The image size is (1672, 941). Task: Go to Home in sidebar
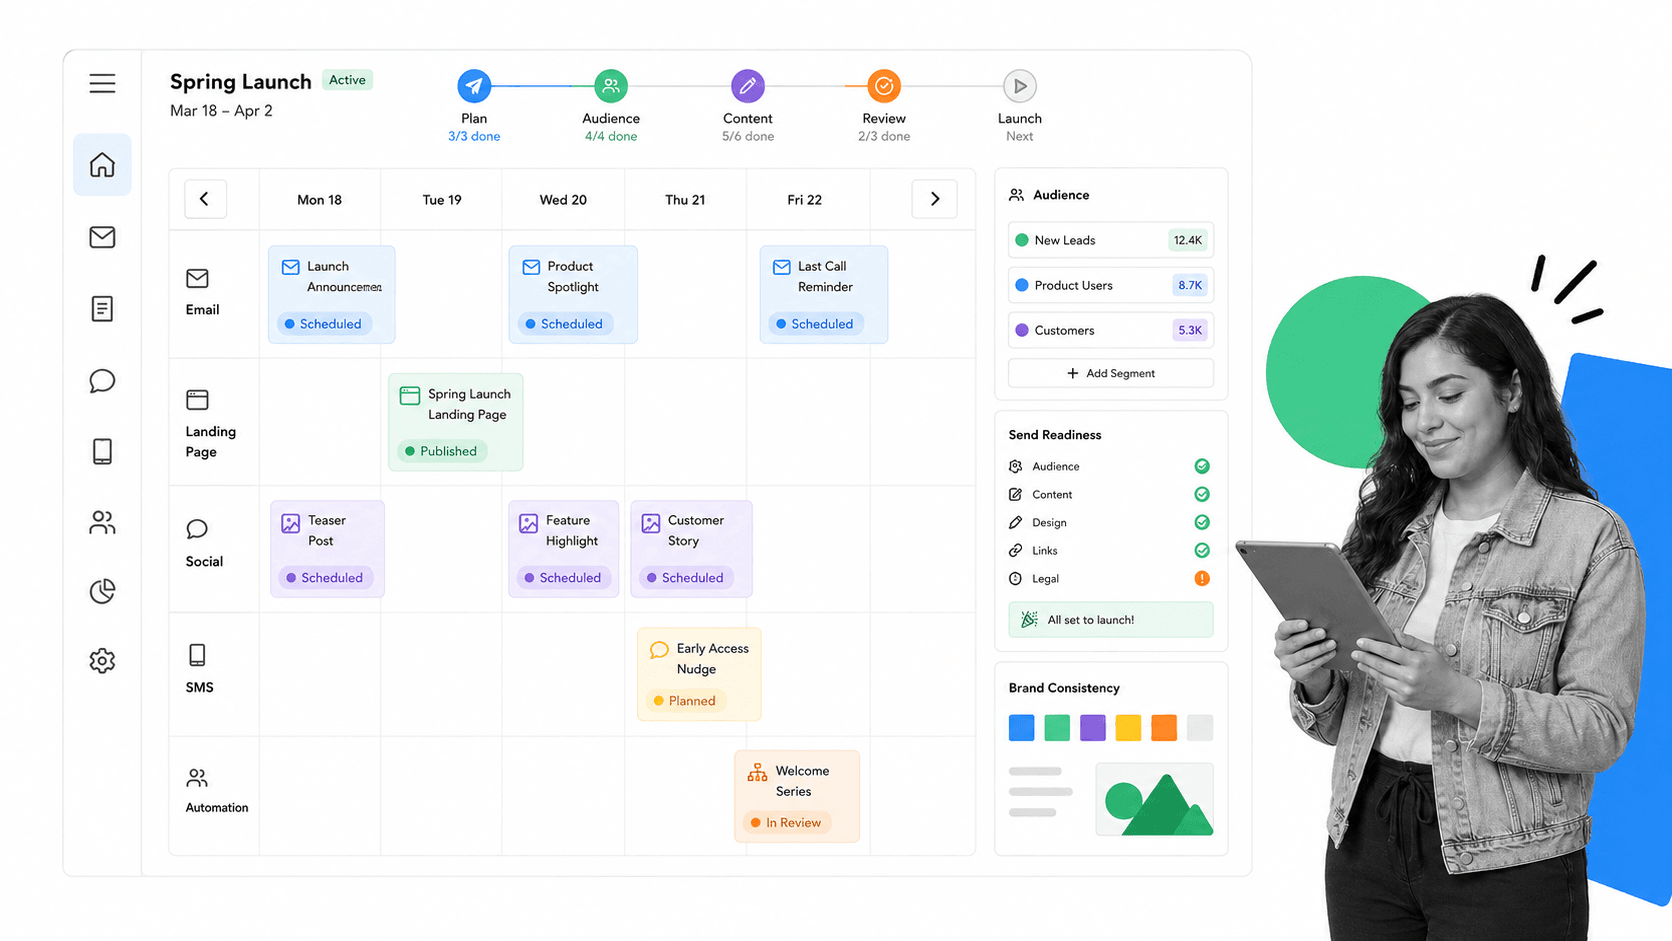[x=102, y=165]
